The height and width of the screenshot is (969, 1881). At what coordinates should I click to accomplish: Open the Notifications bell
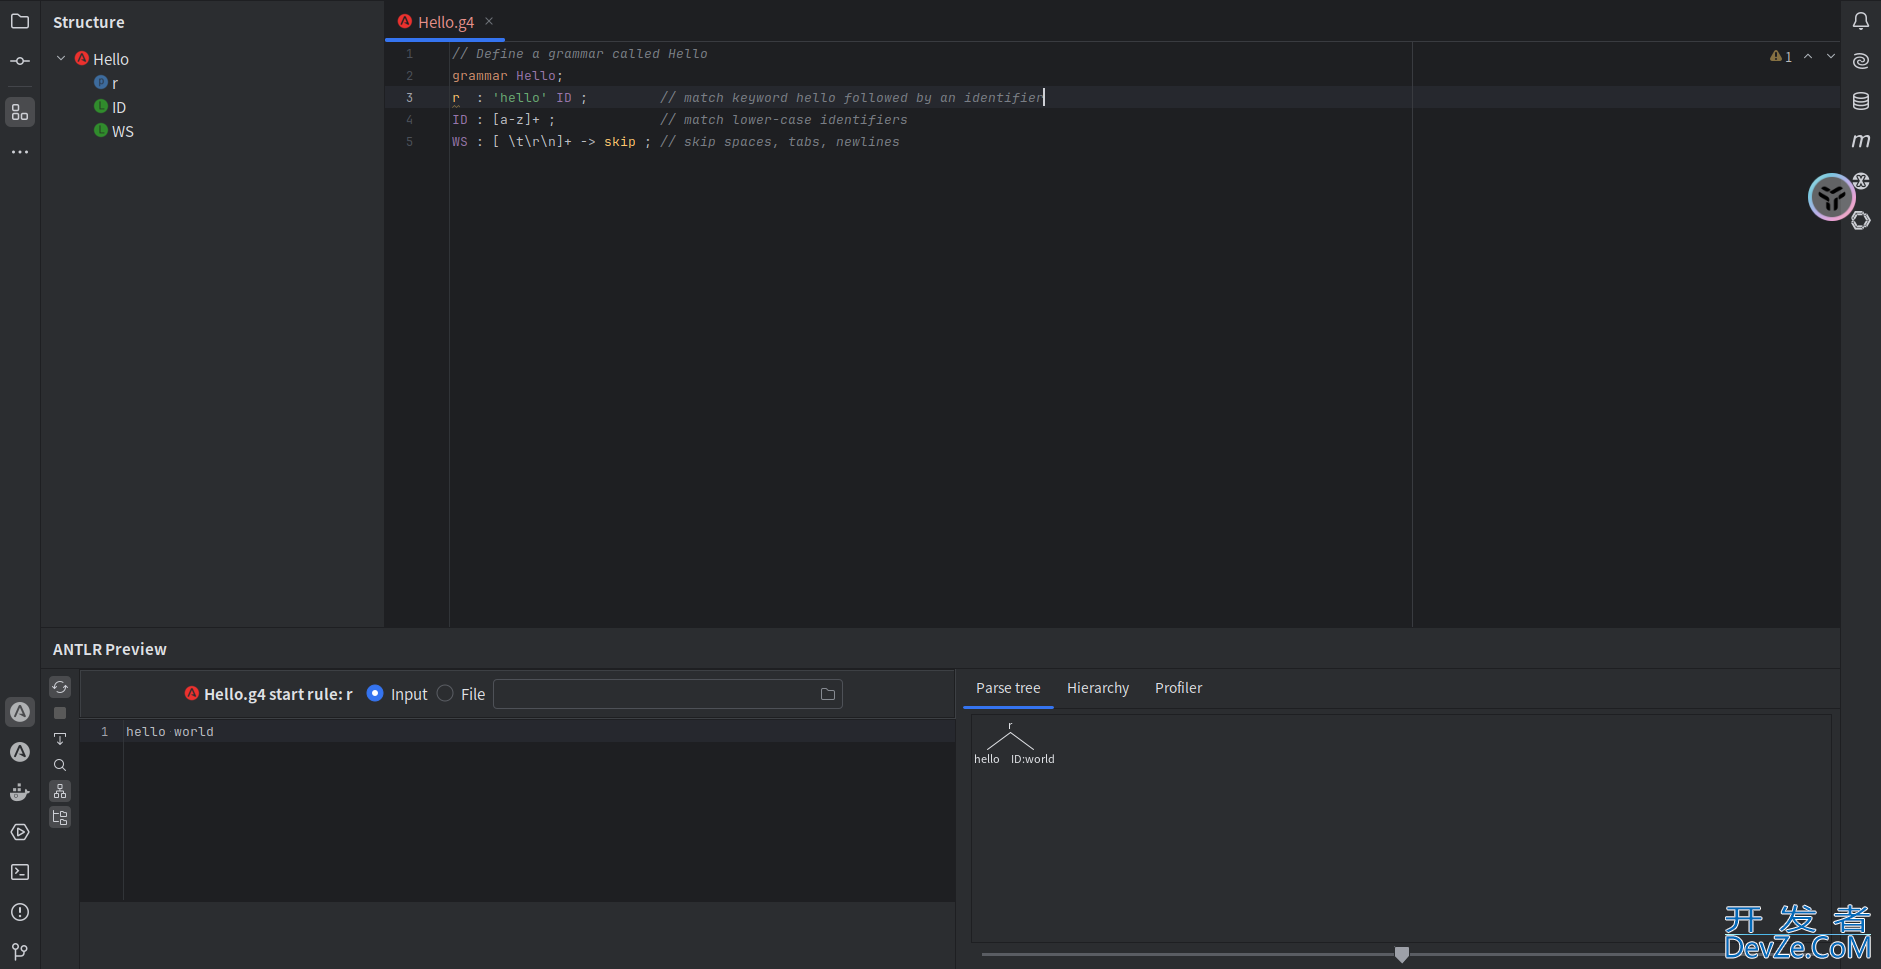(x=1861, y=21)
